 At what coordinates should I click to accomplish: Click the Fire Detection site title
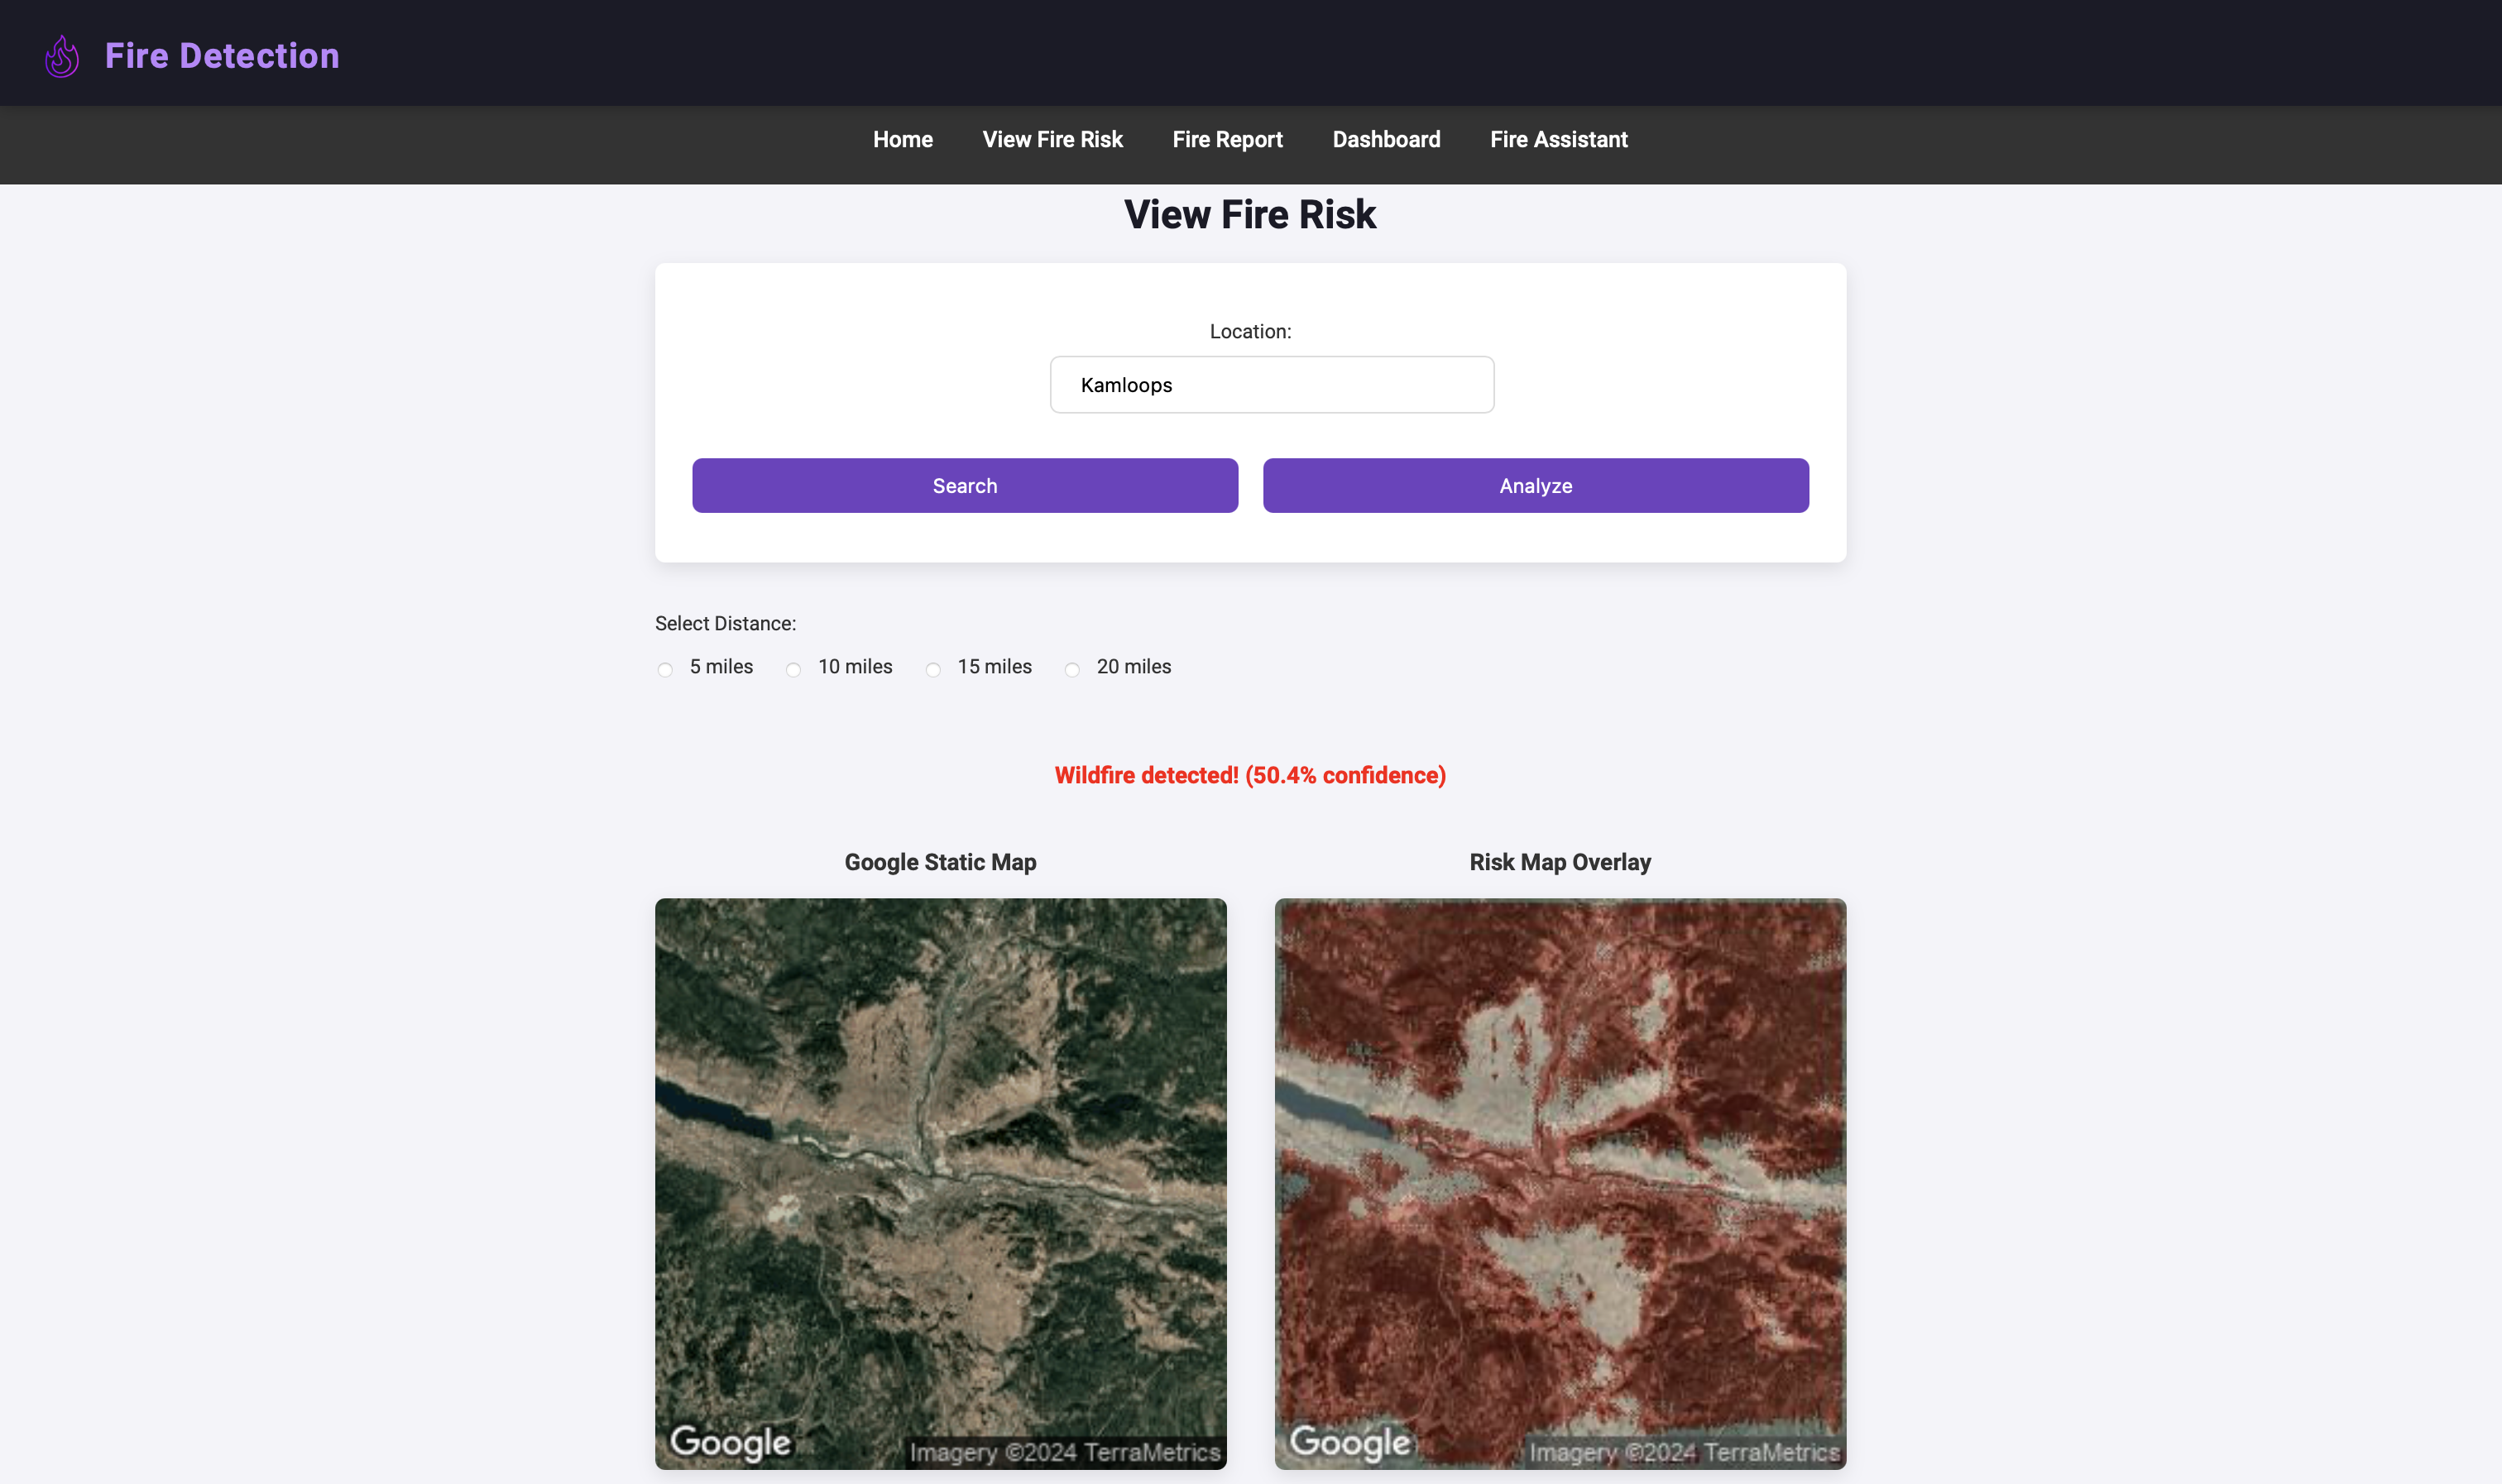pos(222,56)
